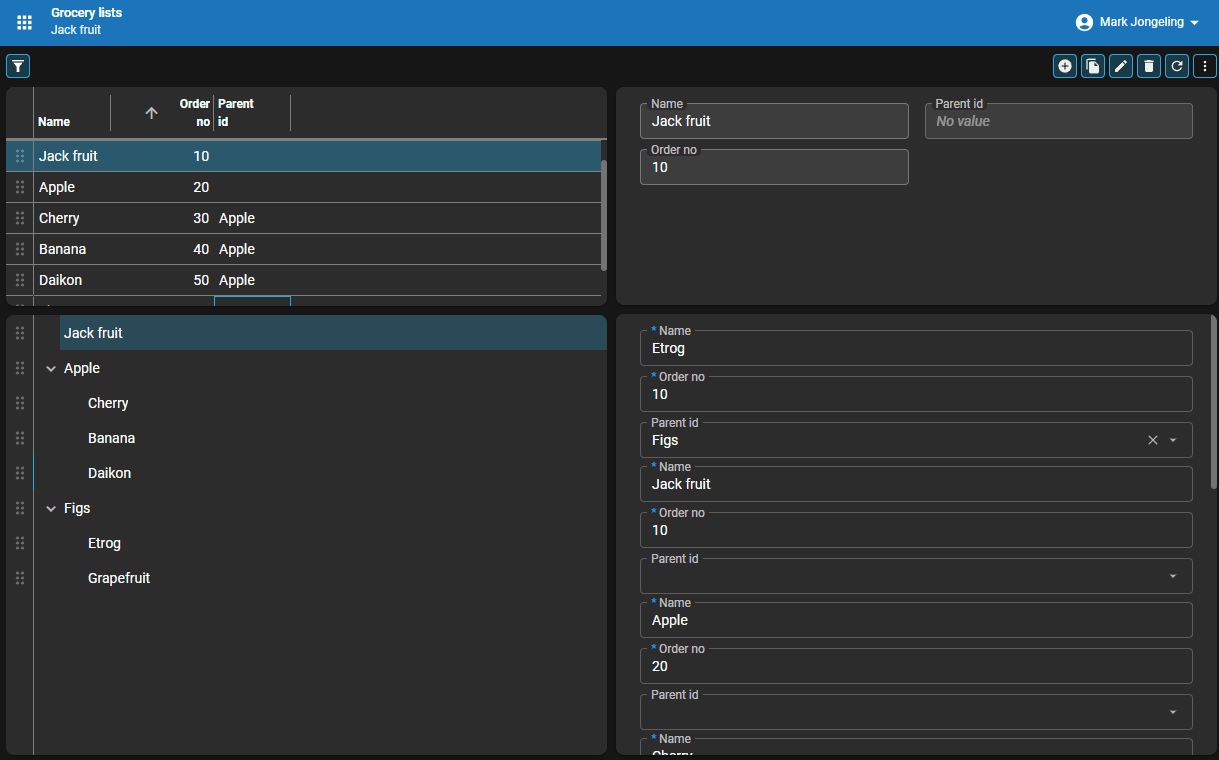Image resolution: width=1219 pixels, height=760 pixels.
Task: Collapse the Apple tree node
Action: click(x=51, y=369)
